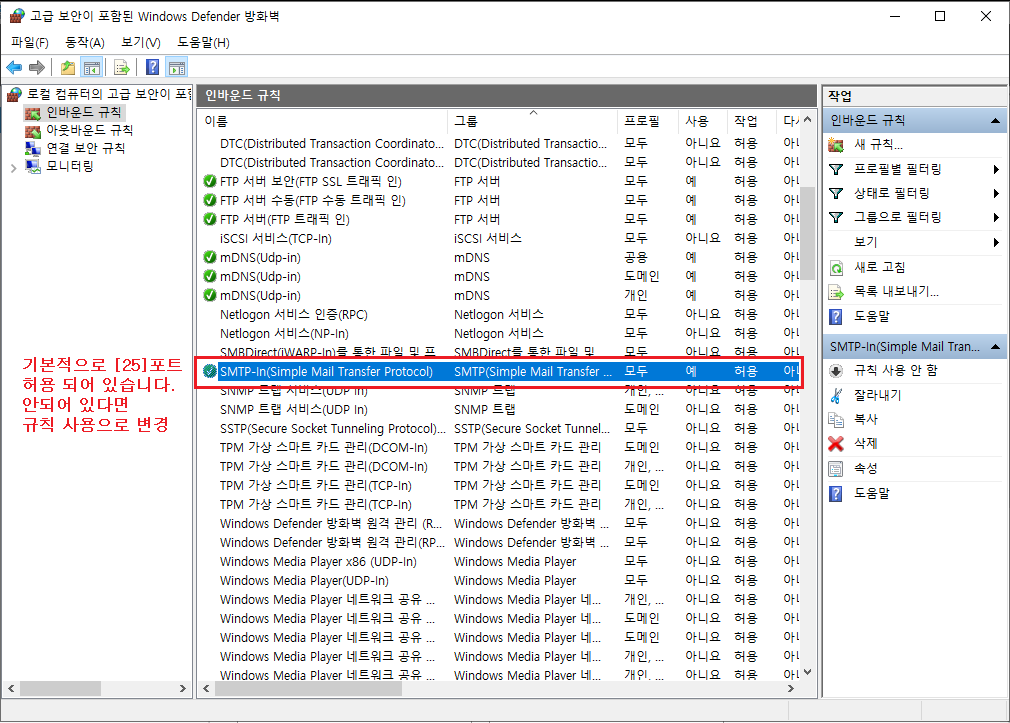The height and width of the screenshot is (723, 1010).
Task: Open the 파일(F) menu
Action: 30,43
